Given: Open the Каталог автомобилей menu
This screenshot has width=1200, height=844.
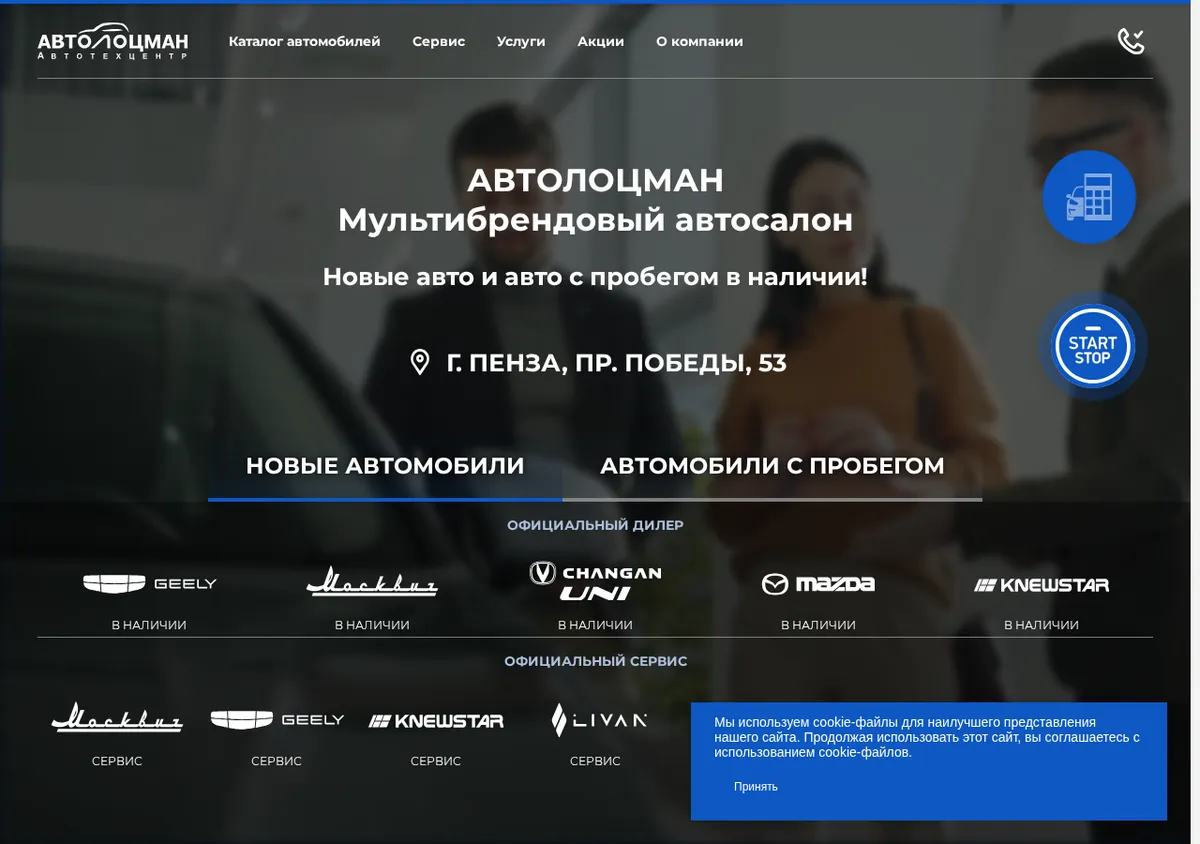Looking at the screenshot, I should tap(304, 42).
